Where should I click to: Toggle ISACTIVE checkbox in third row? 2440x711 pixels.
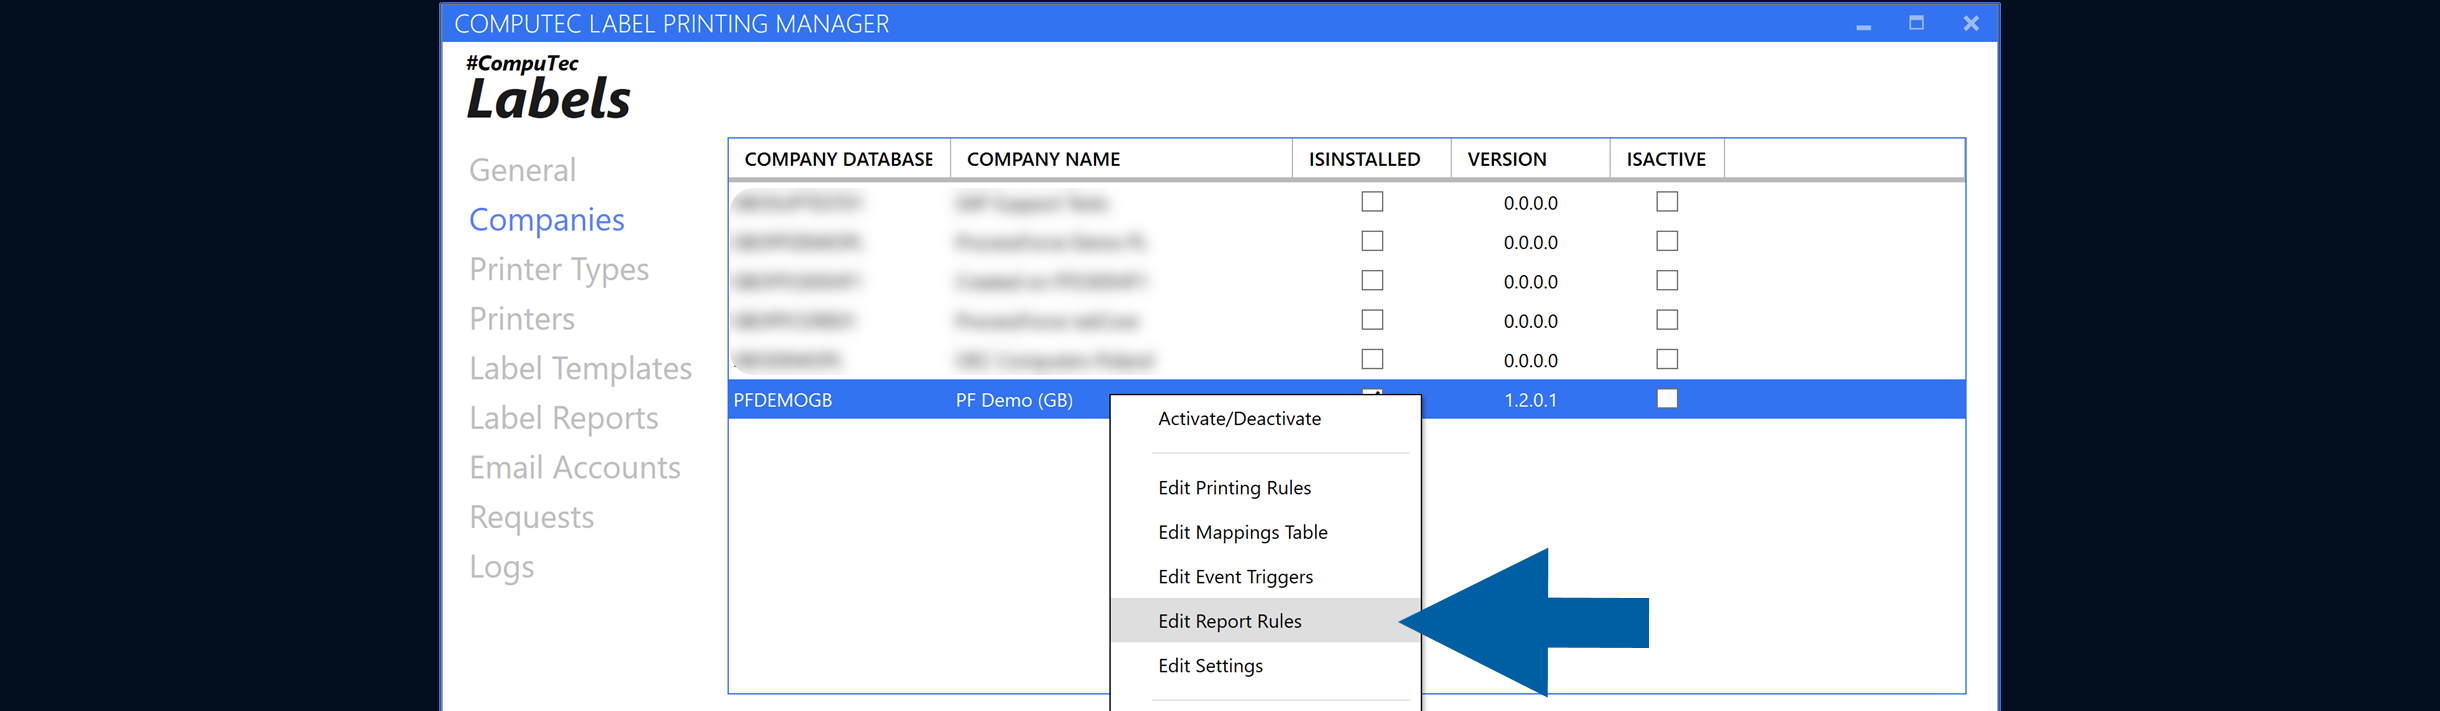click(x=1667, y=281)
